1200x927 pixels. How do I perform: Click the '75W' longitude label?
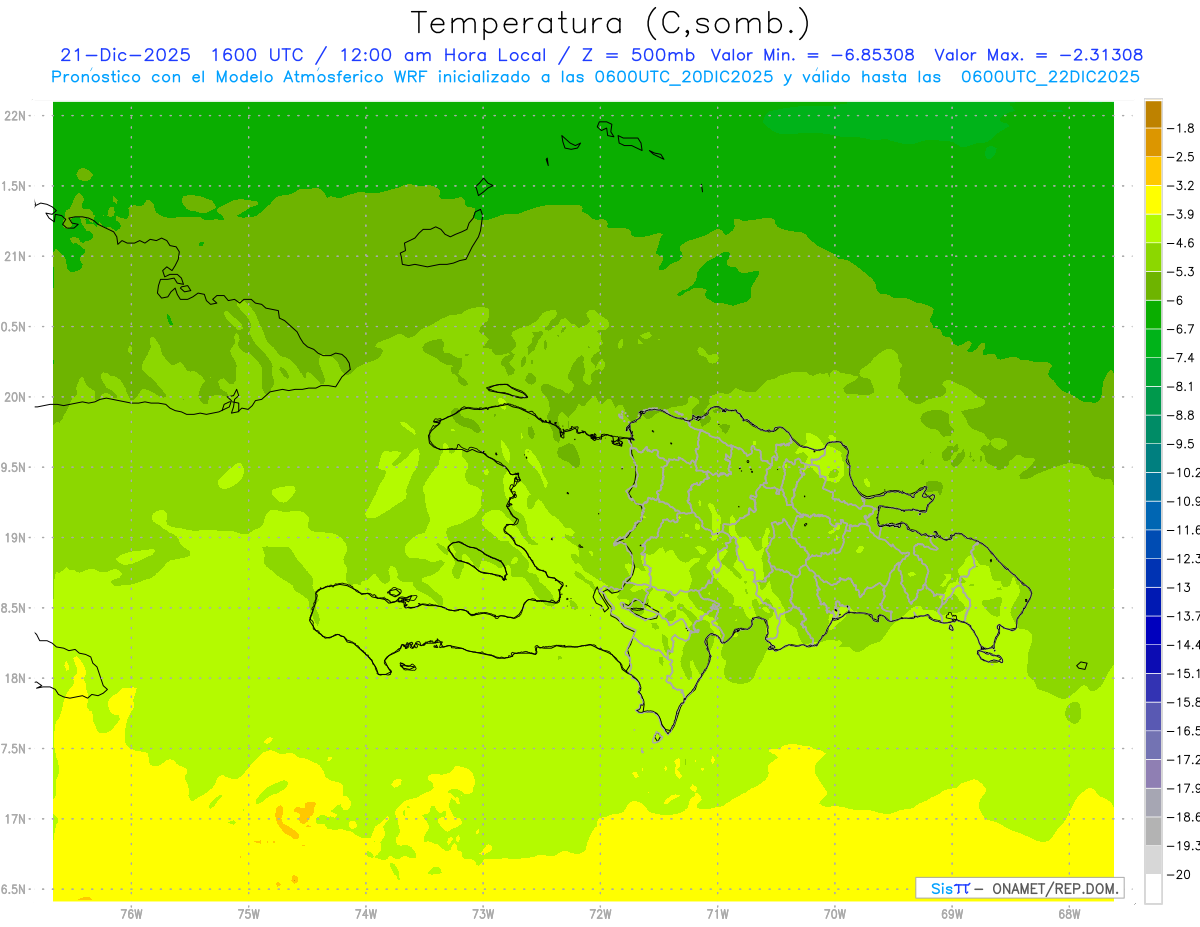pos(249,914)
